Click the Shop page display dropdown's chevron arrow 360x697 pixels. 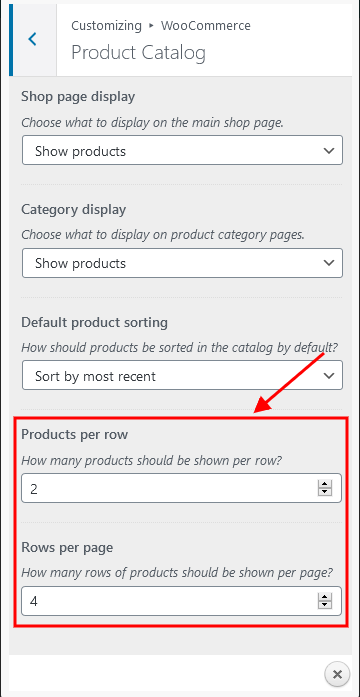[x=329, y=151]
